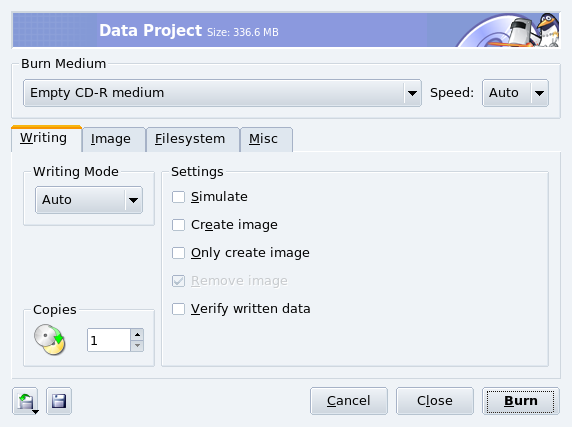This screenshot has width=572, height=427.
Task: Open the Misc tab
Action: click(266, 139)
